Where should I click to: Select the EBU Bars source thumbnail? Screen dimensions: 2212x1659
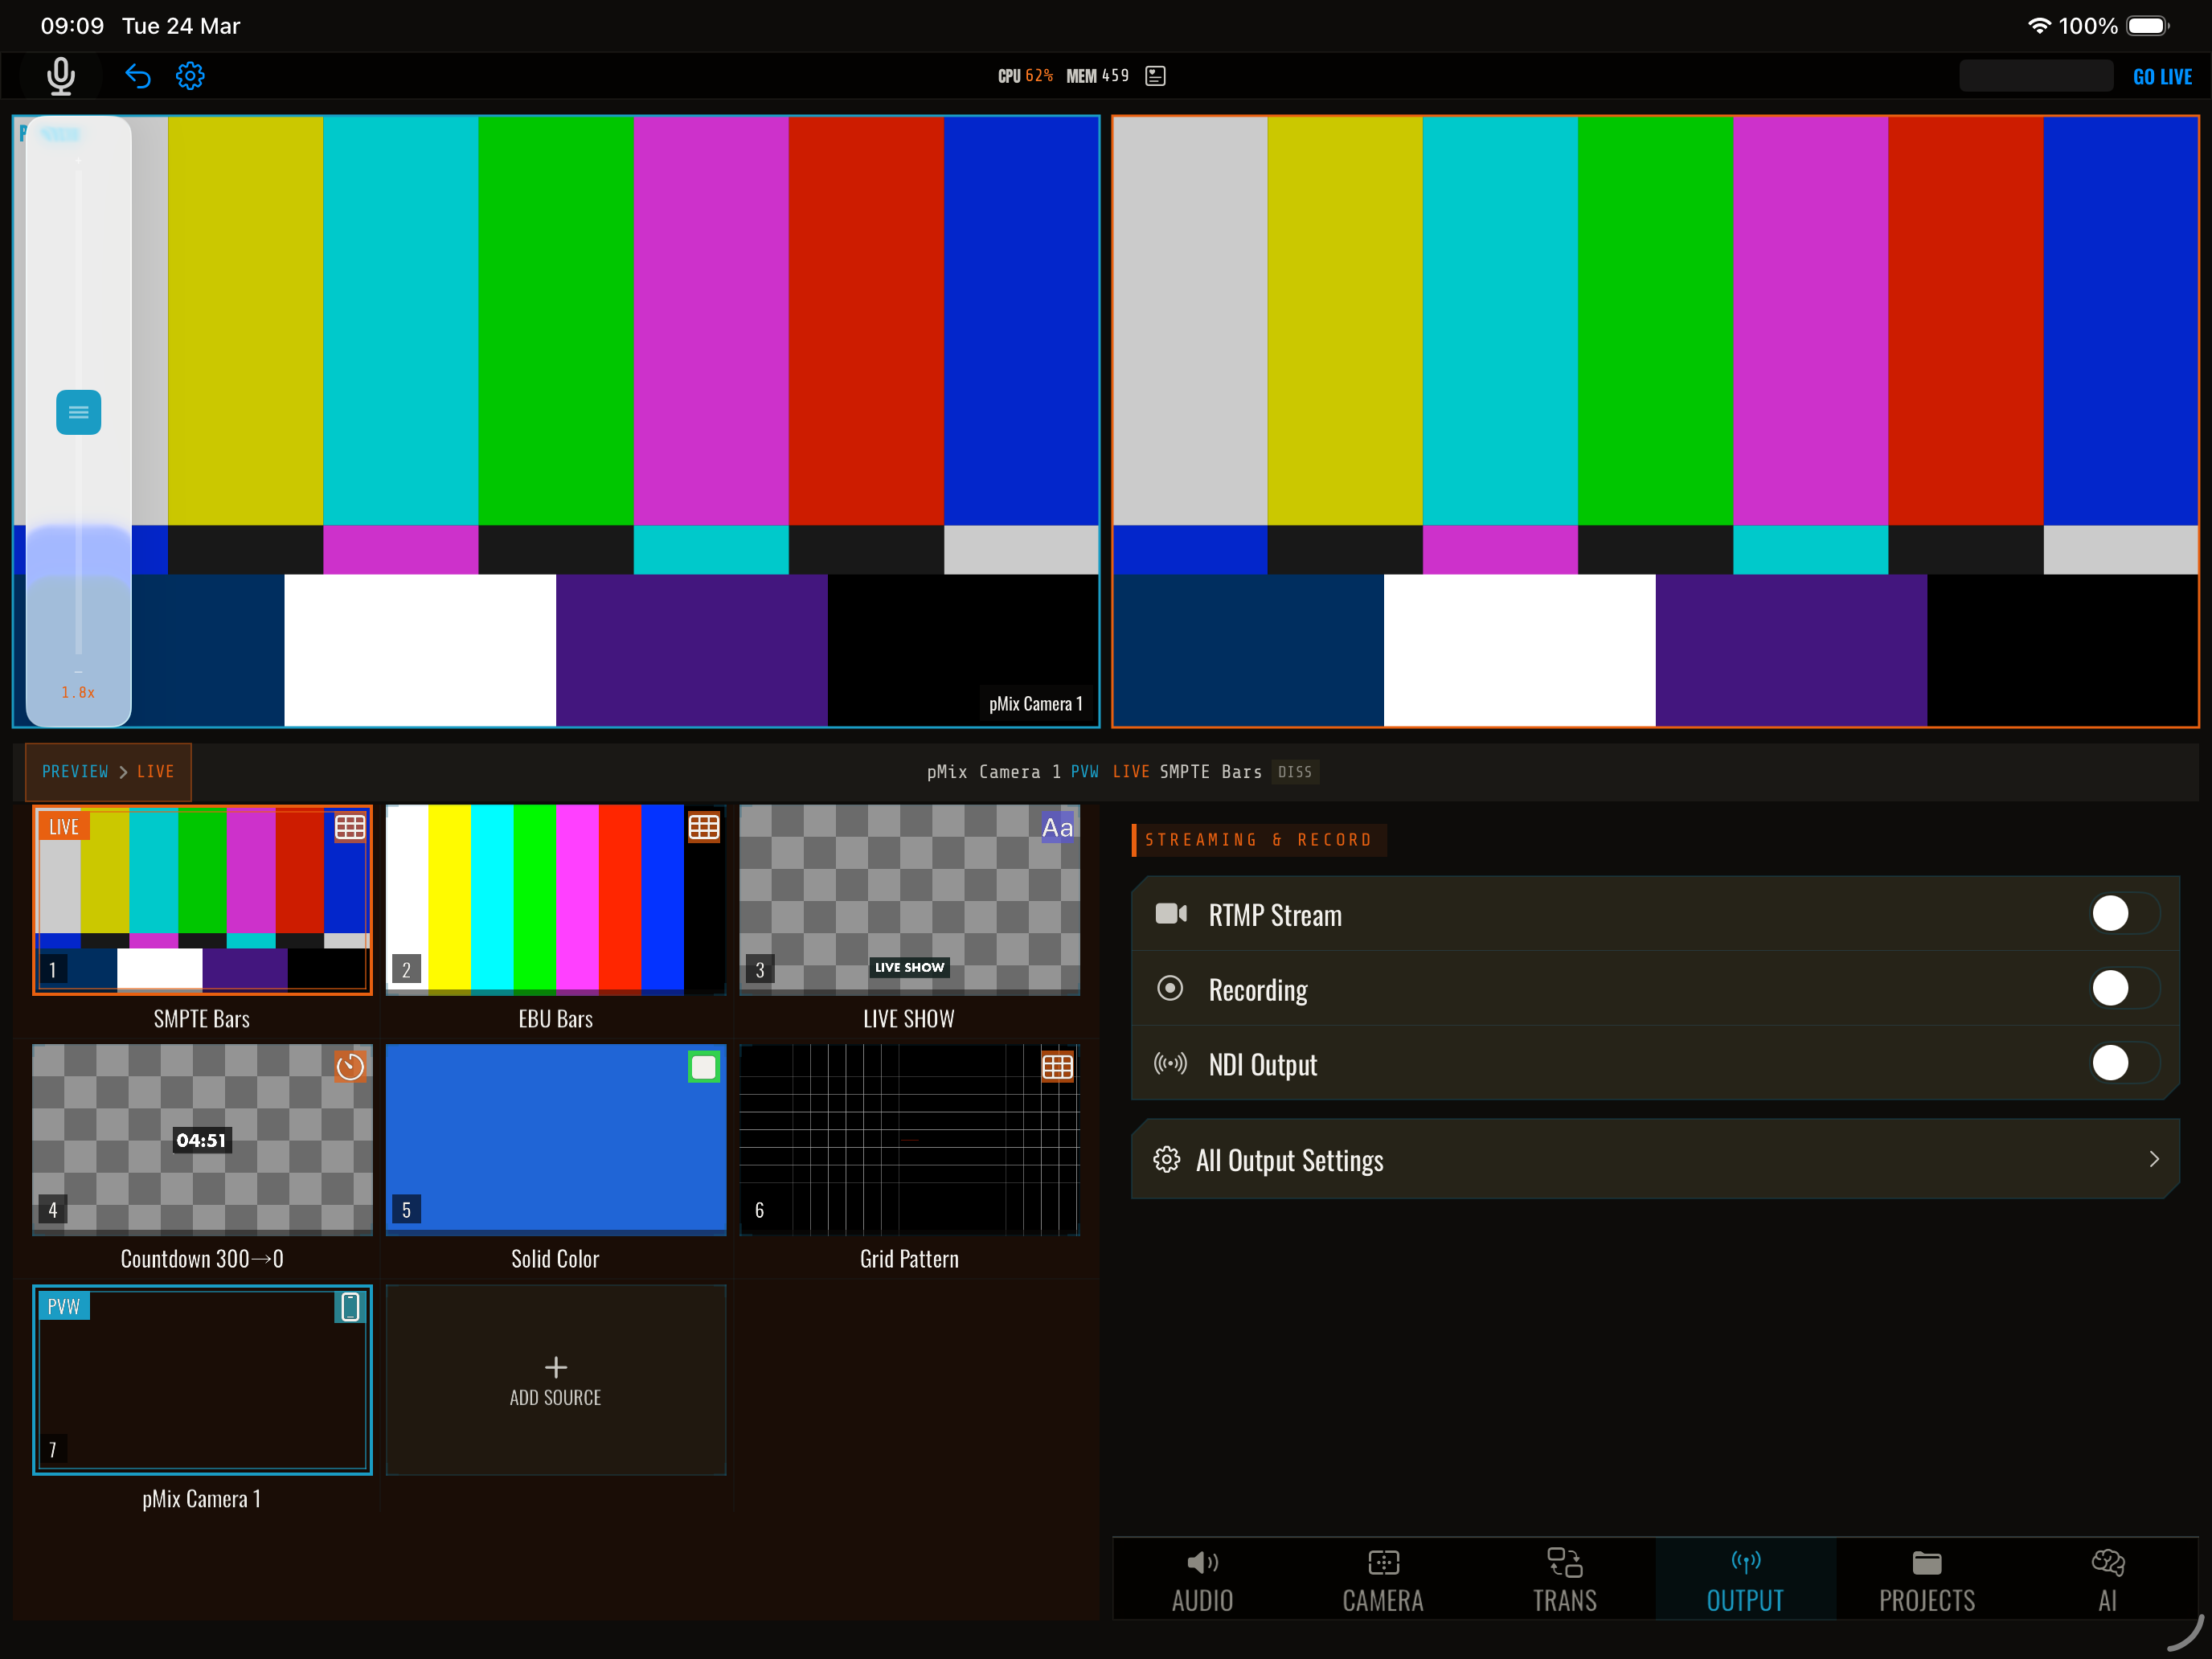point(555,899)
